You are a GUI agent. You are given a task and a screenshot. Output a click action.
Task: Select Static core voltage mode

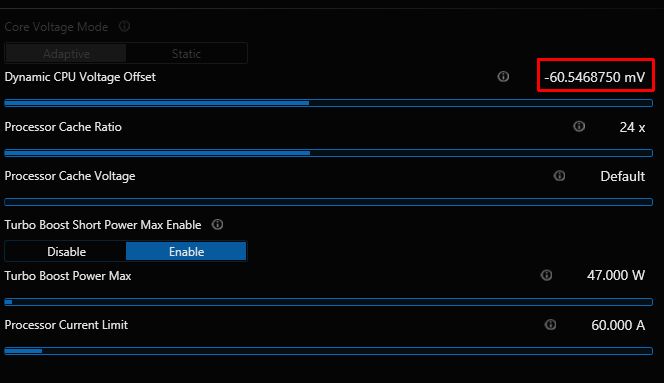pos(186,54)
